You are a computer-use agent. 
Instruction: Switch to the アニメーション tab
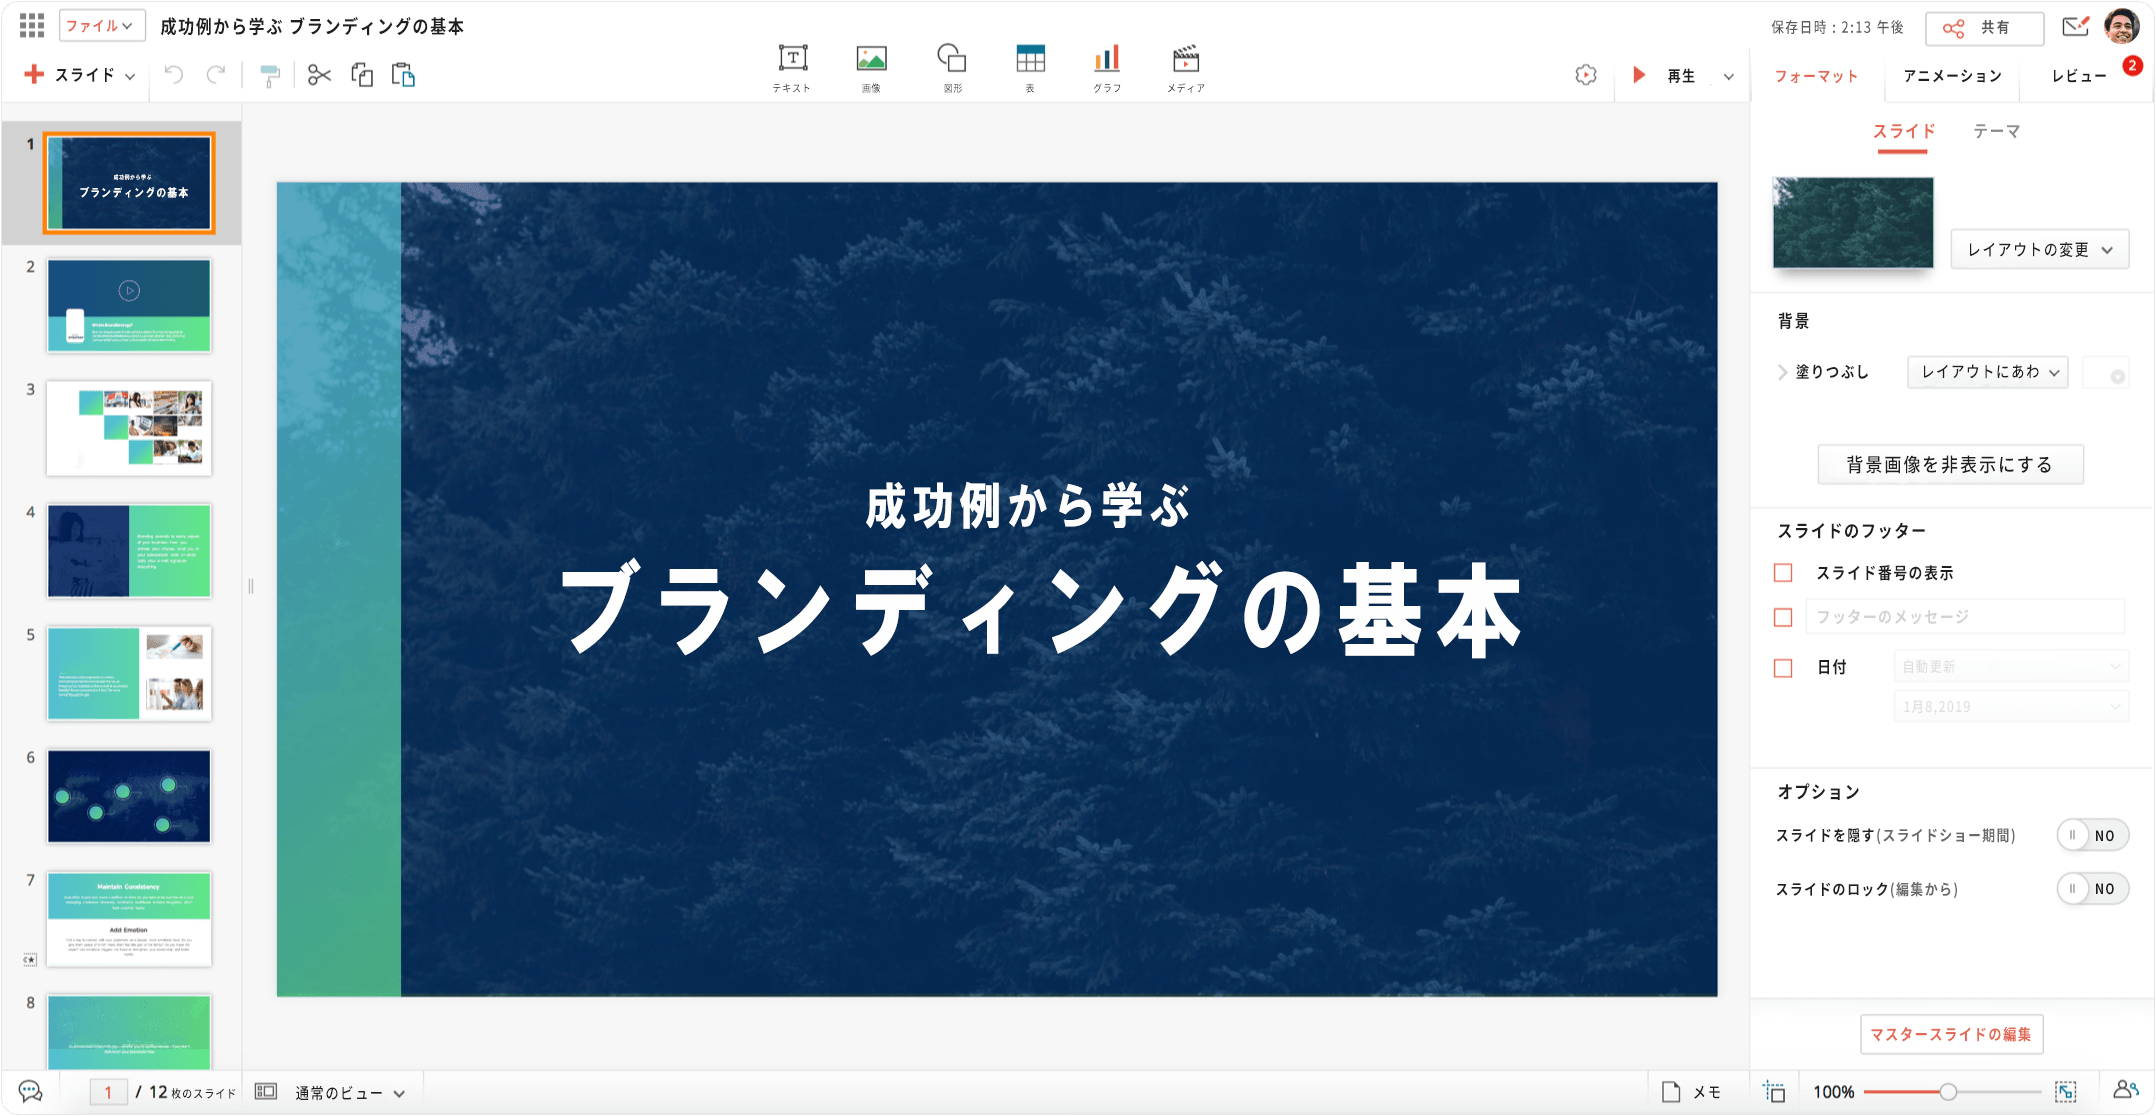(x=1952, y=76)
